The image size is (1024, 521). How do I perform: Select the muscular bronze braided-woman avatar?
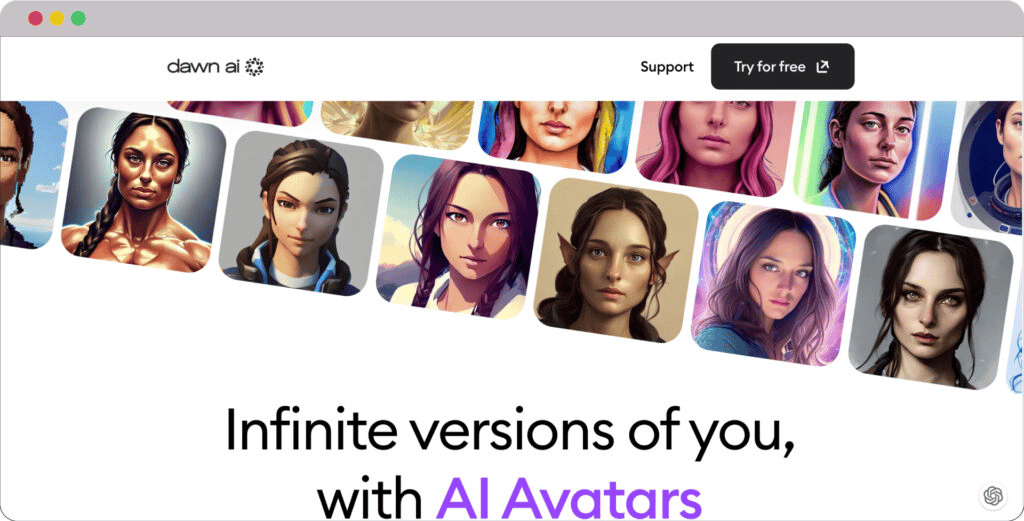tap(144, 190)
